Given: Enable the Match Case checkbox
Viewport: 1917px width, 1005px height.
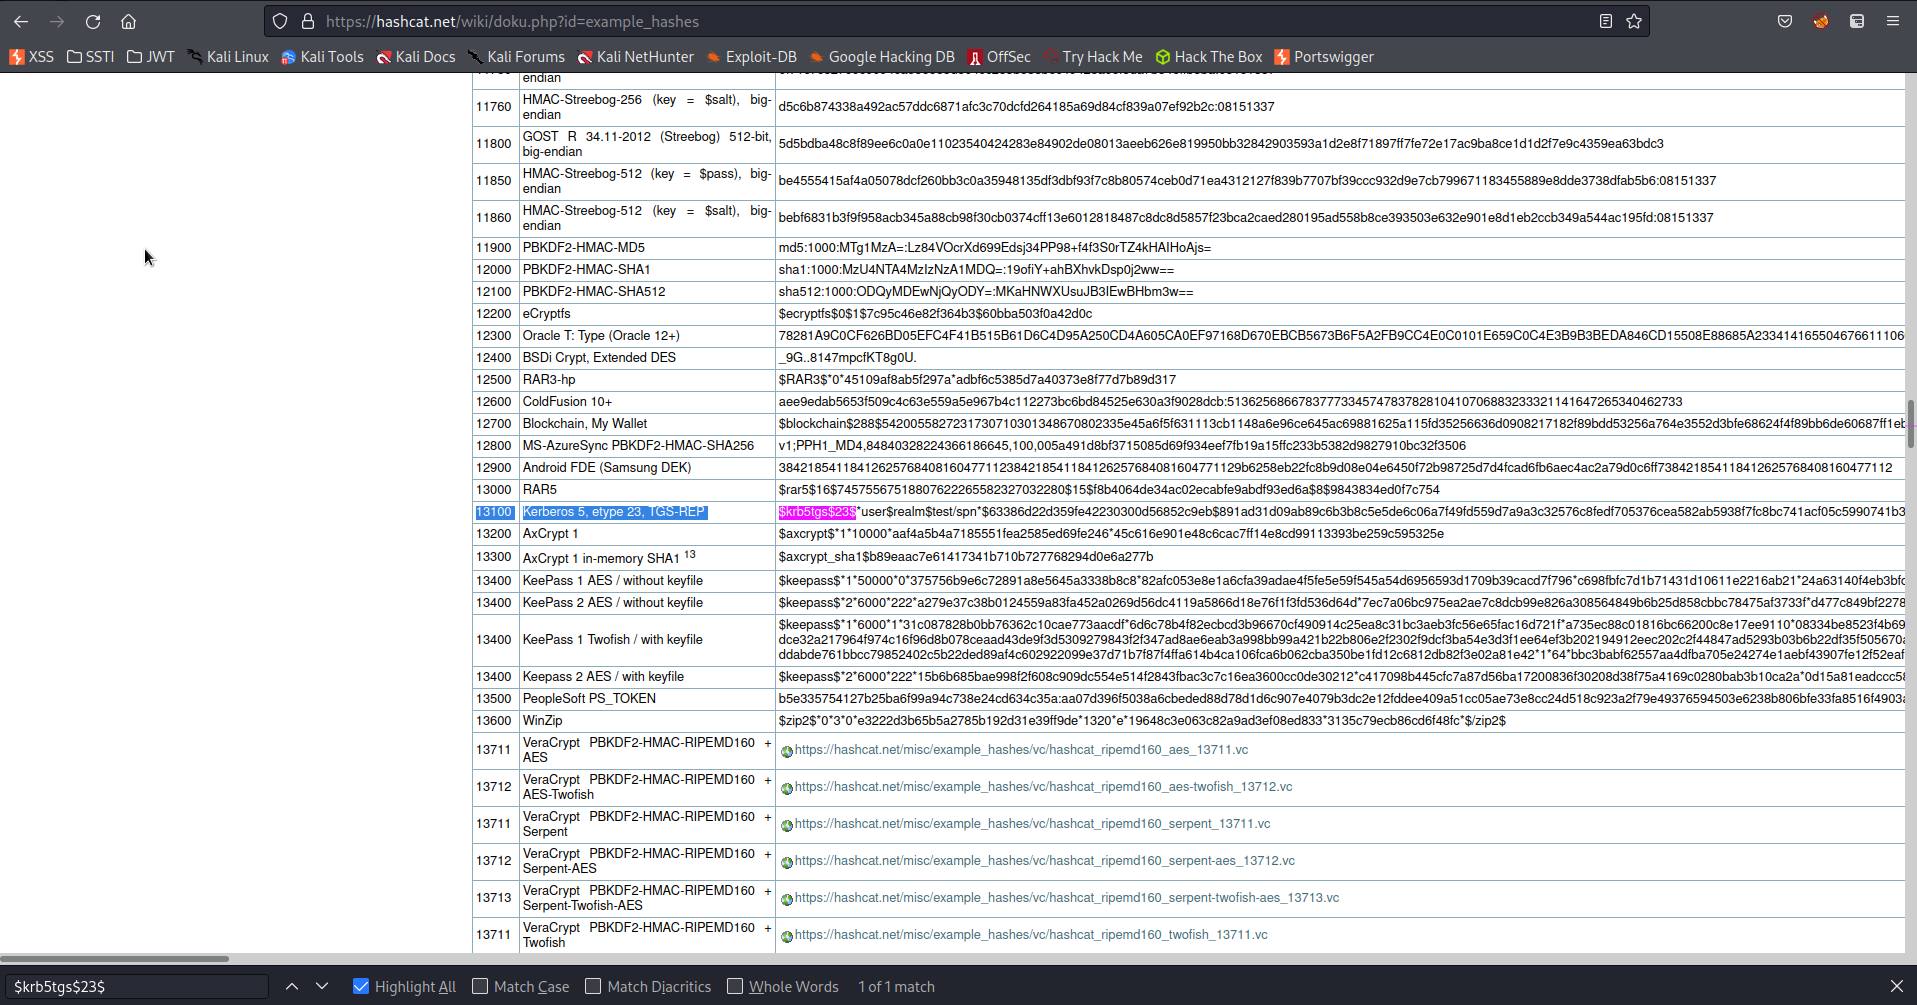Looking at the screenshot, I should click(480, 987).
